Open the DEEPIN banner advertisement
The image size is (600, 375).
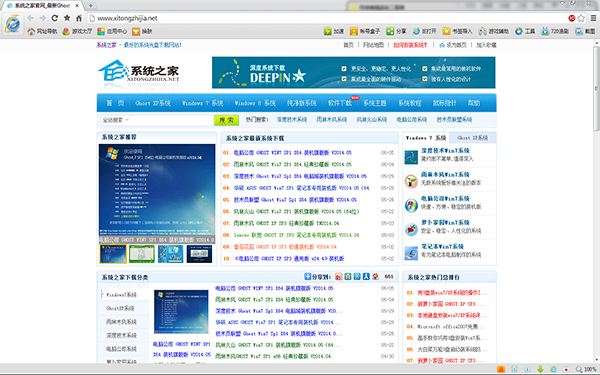click(x=354, y=73)
